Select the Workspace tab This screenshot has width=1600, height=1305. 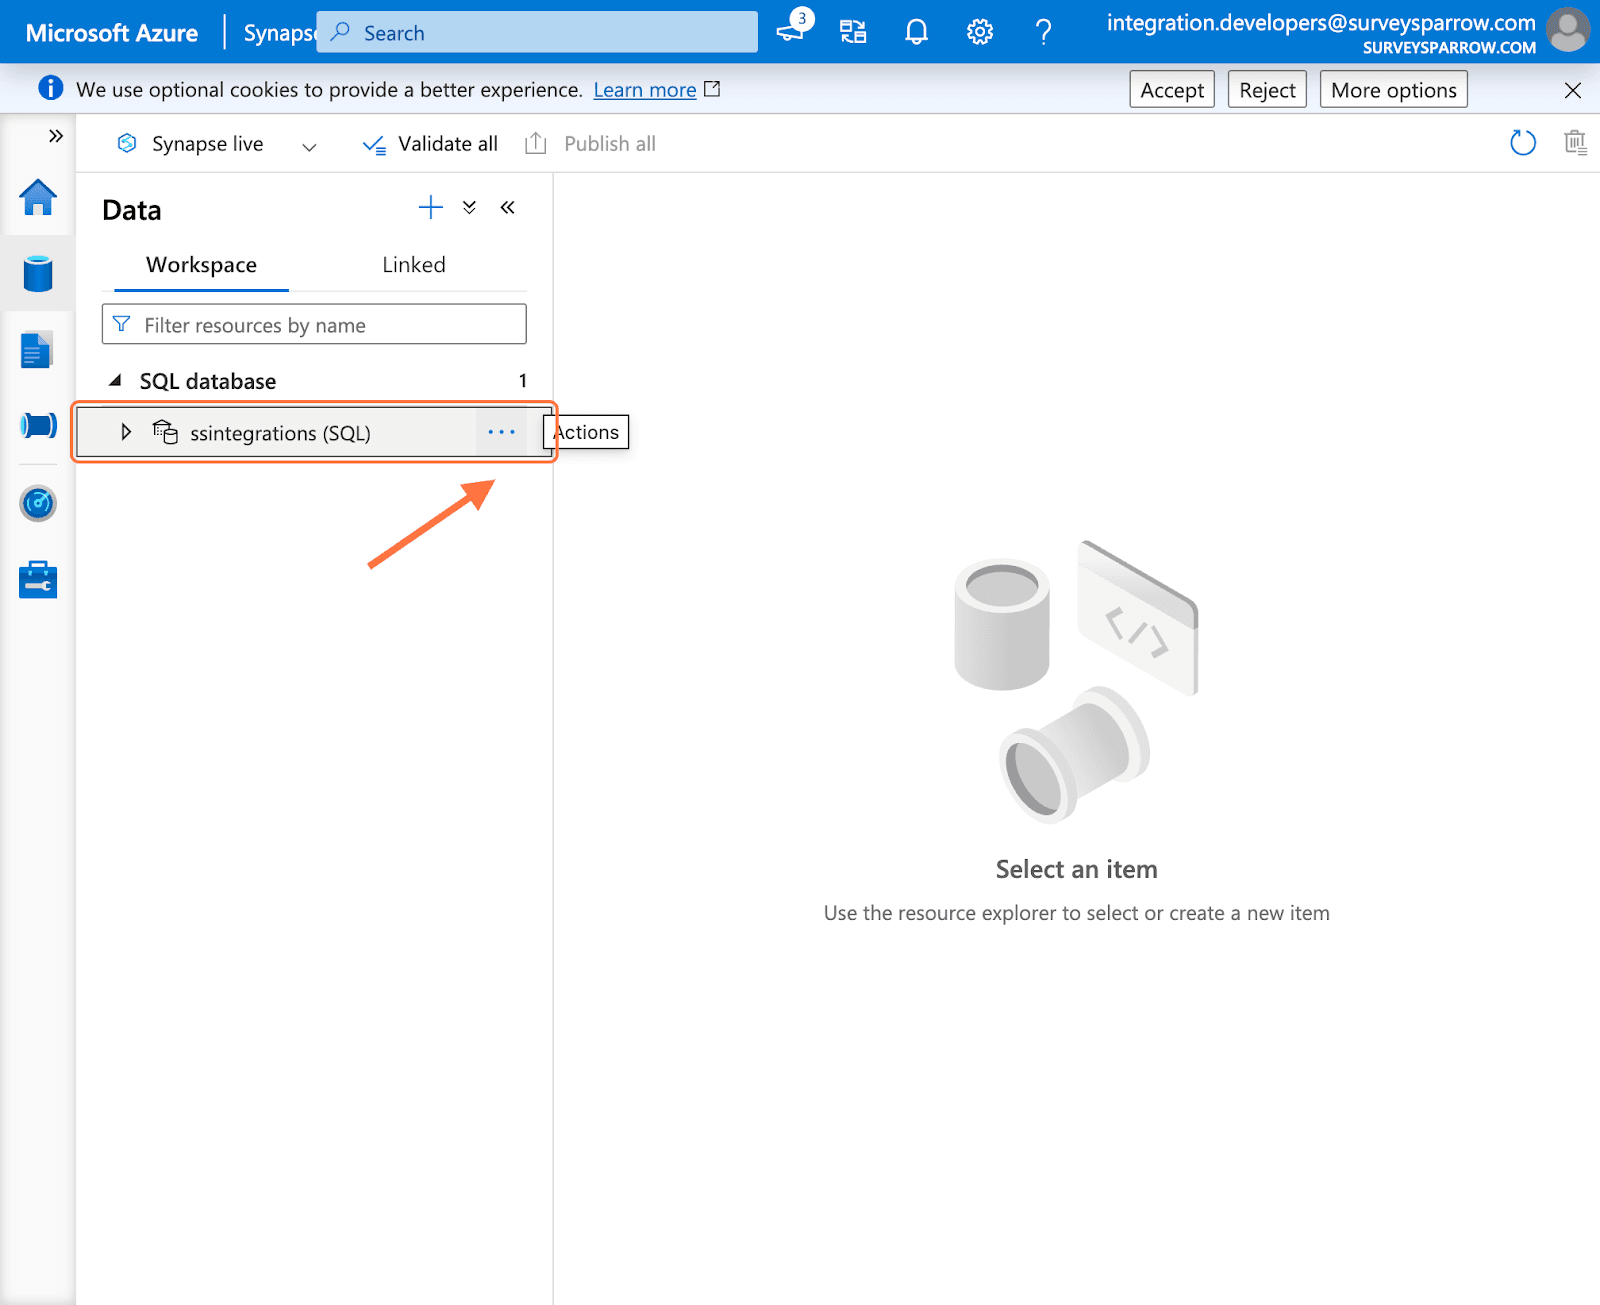pyautogui.click(x=201, y=265)
